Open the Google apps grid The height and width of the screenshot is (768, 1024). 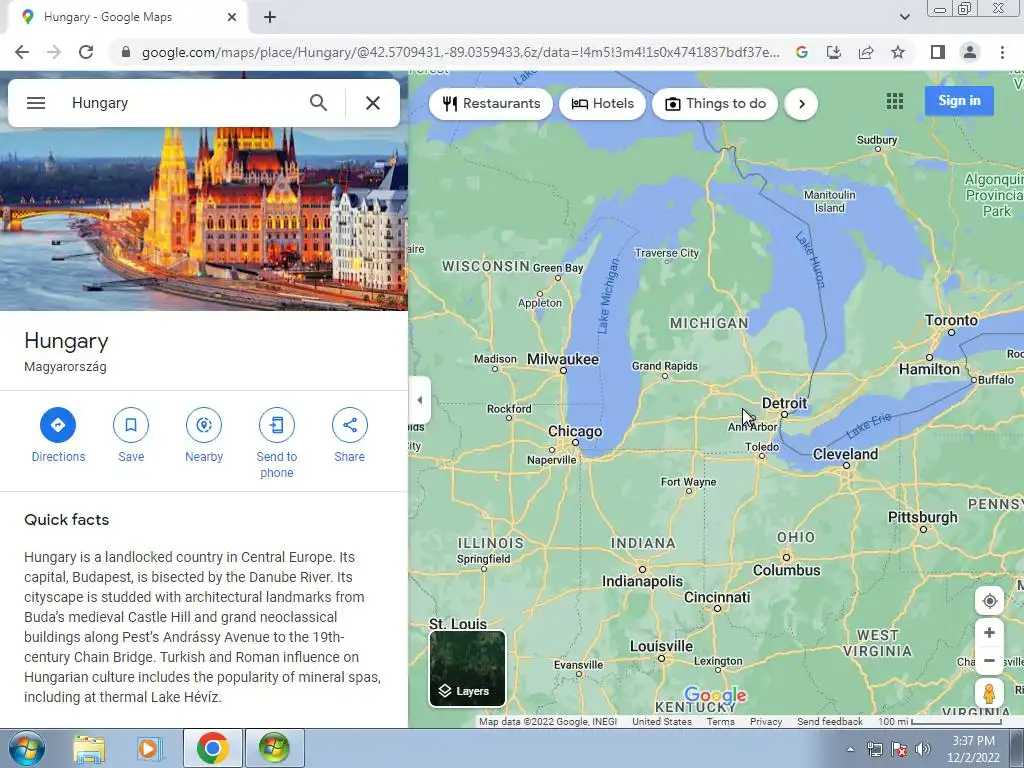coord(895,101)
